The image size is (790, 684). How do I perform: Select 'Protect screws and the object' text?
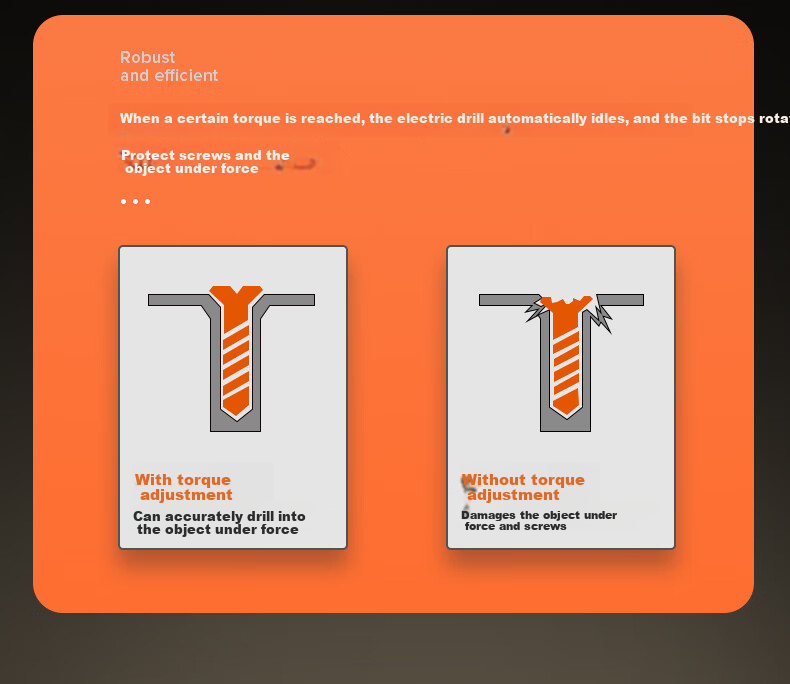[205, 162]
